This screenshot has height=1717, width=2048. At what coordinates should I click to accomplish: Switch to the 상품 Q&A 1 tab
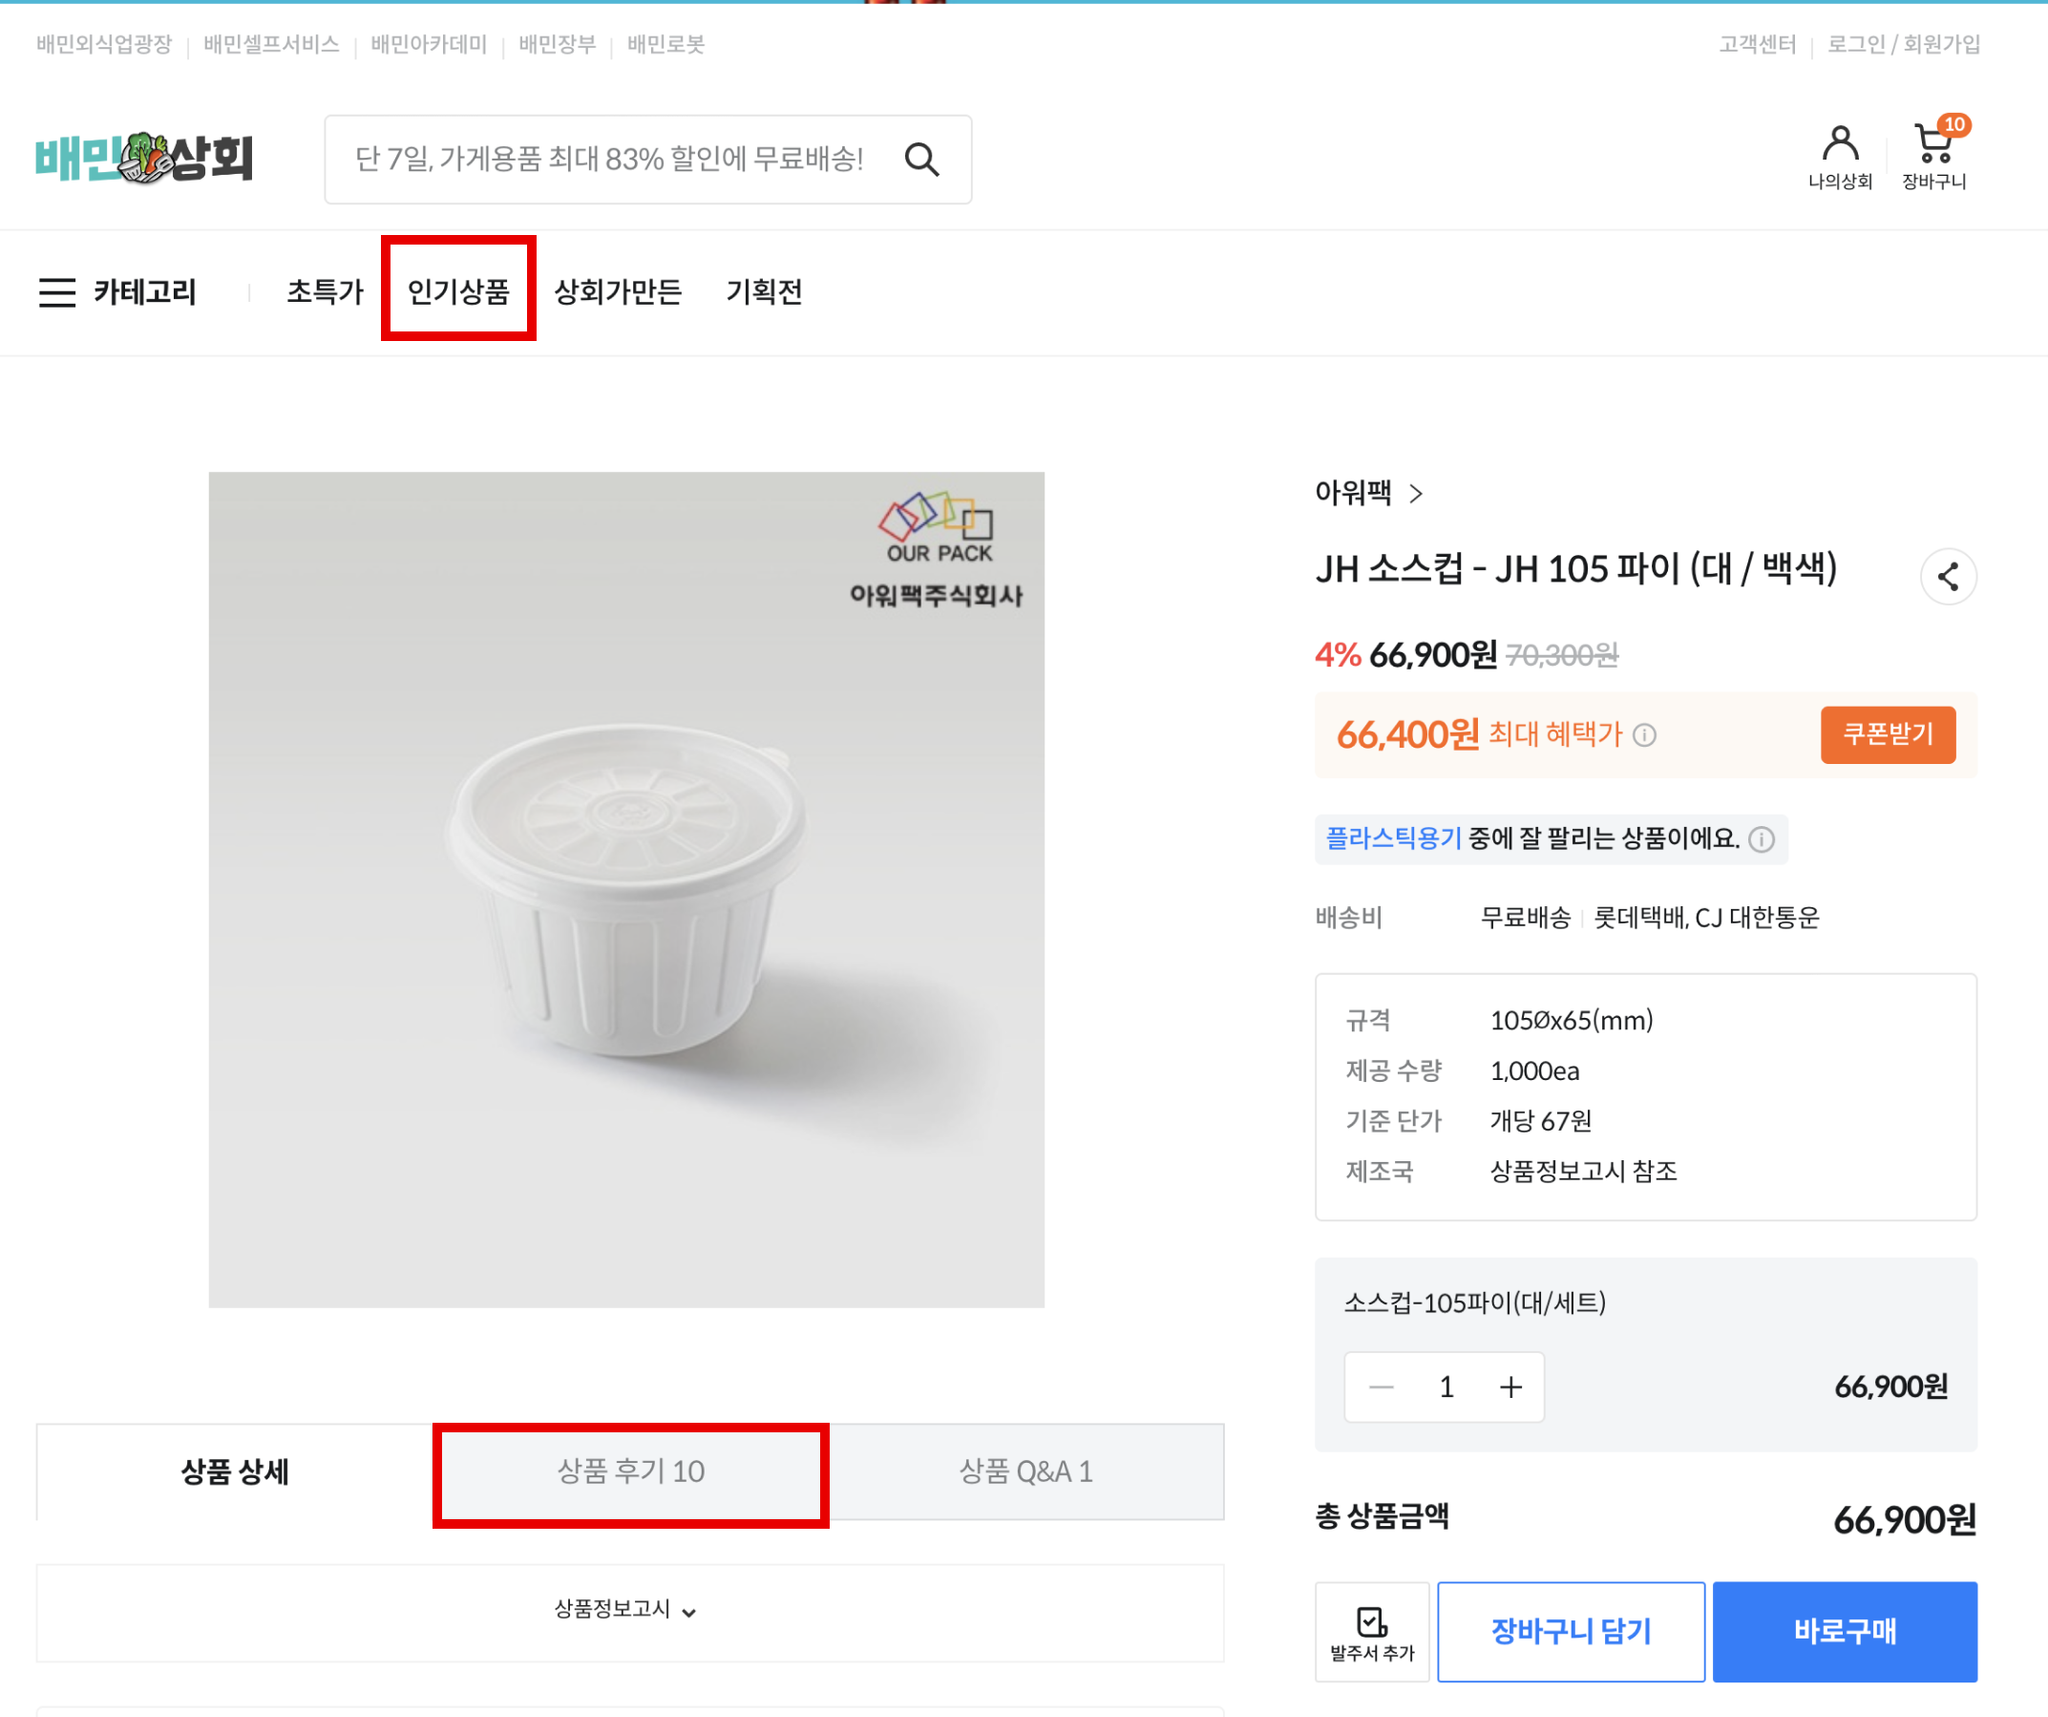(1026, 1472)
